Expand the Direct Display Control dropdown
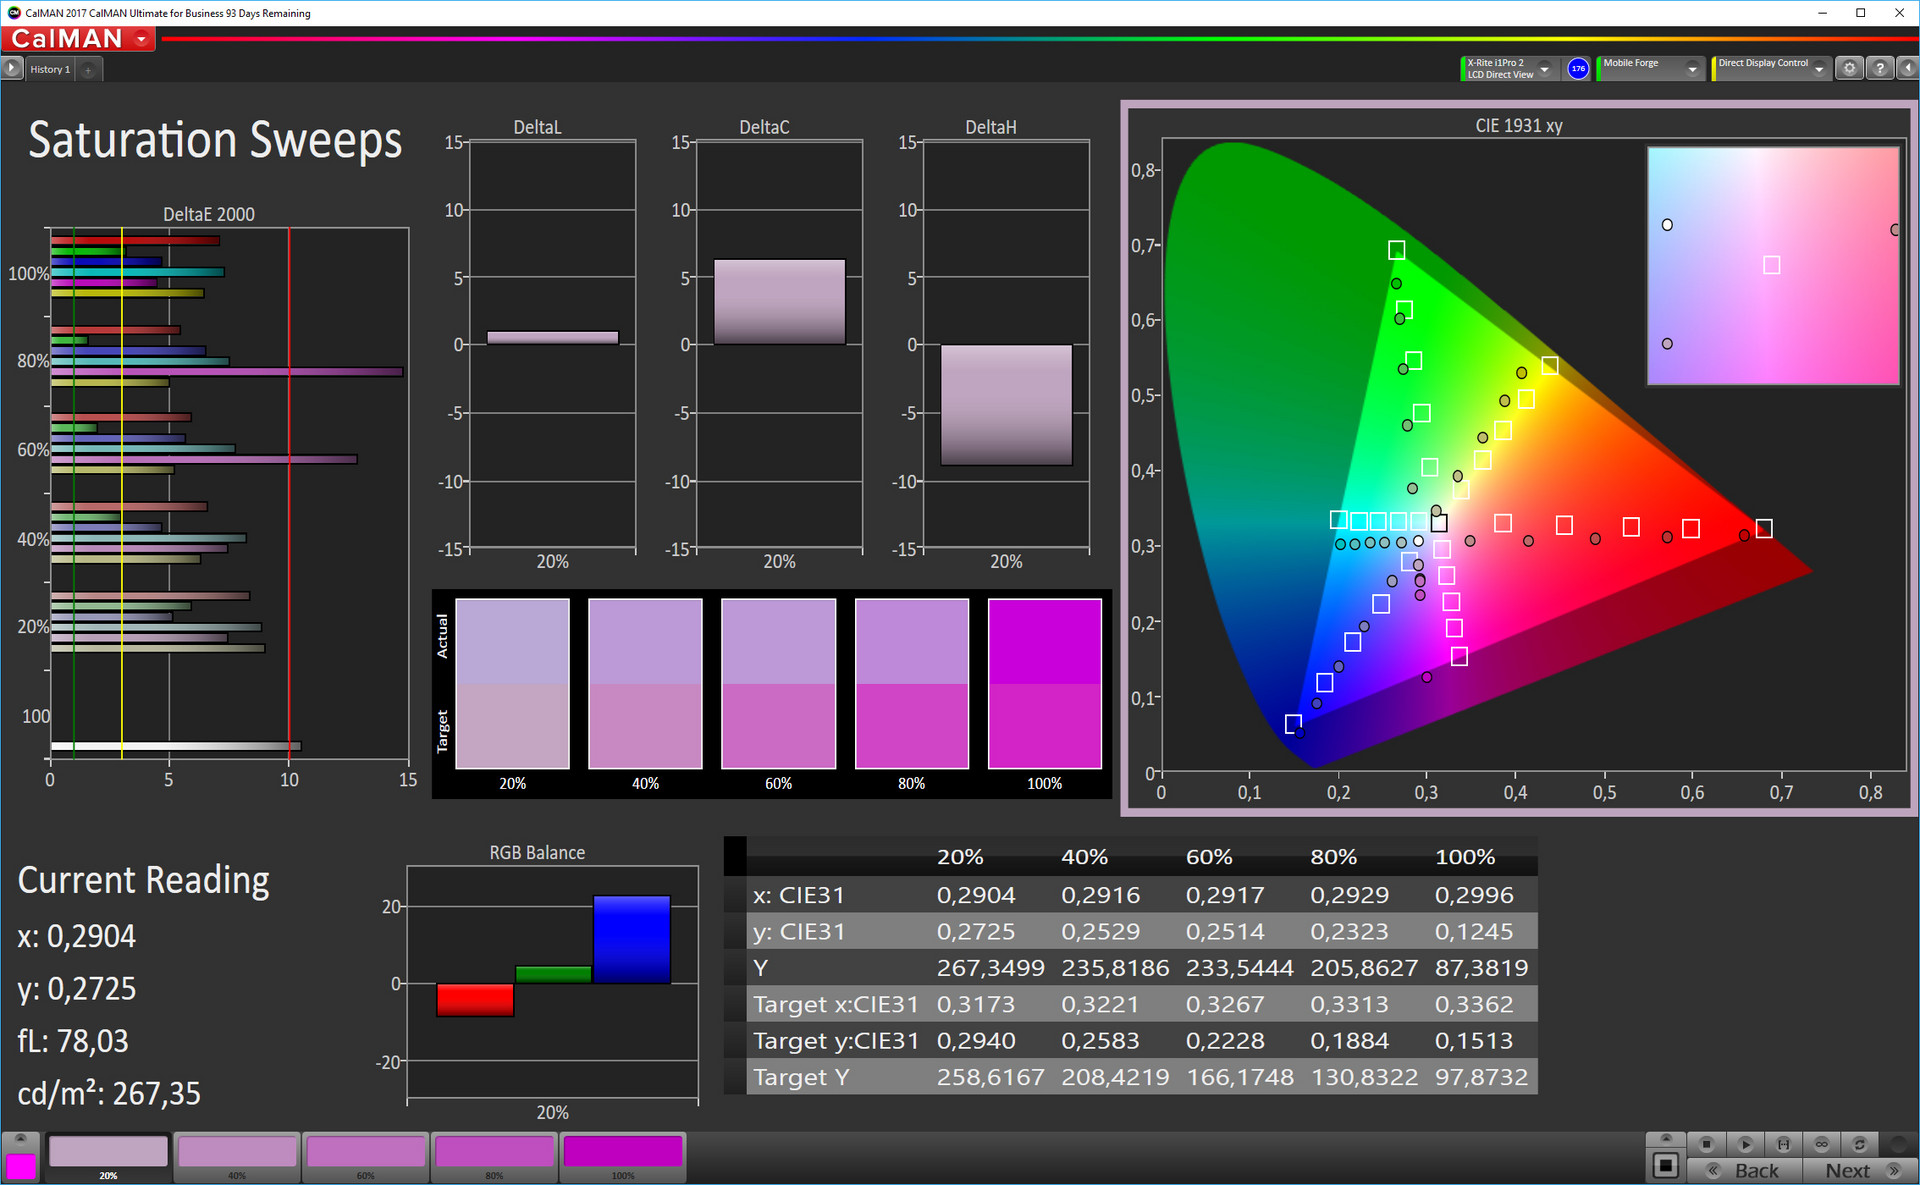 click(1819, 69)
